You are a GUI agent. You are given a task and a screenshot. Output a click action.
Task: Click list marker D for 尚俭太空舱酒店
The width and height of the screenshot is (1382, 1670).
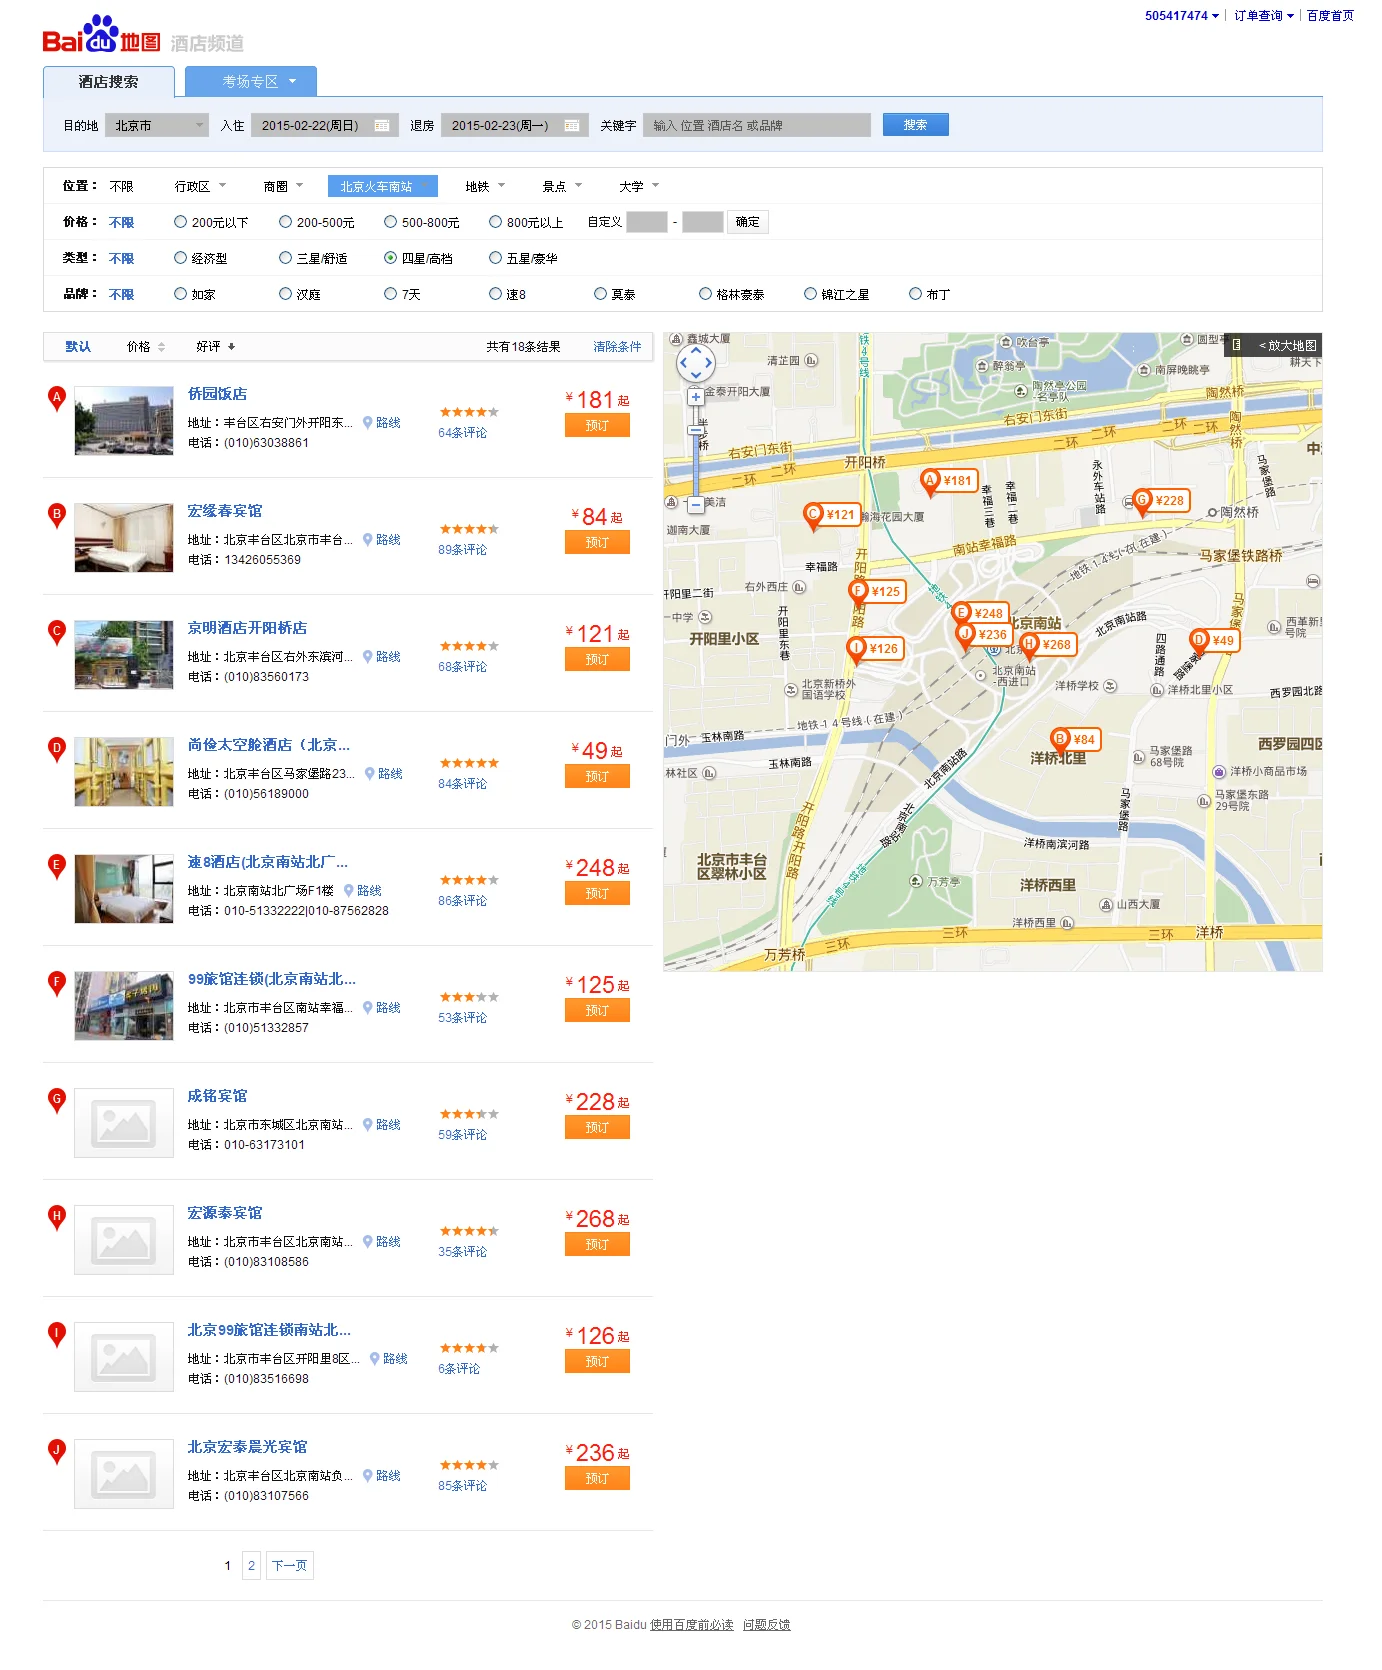pos(57,750)
